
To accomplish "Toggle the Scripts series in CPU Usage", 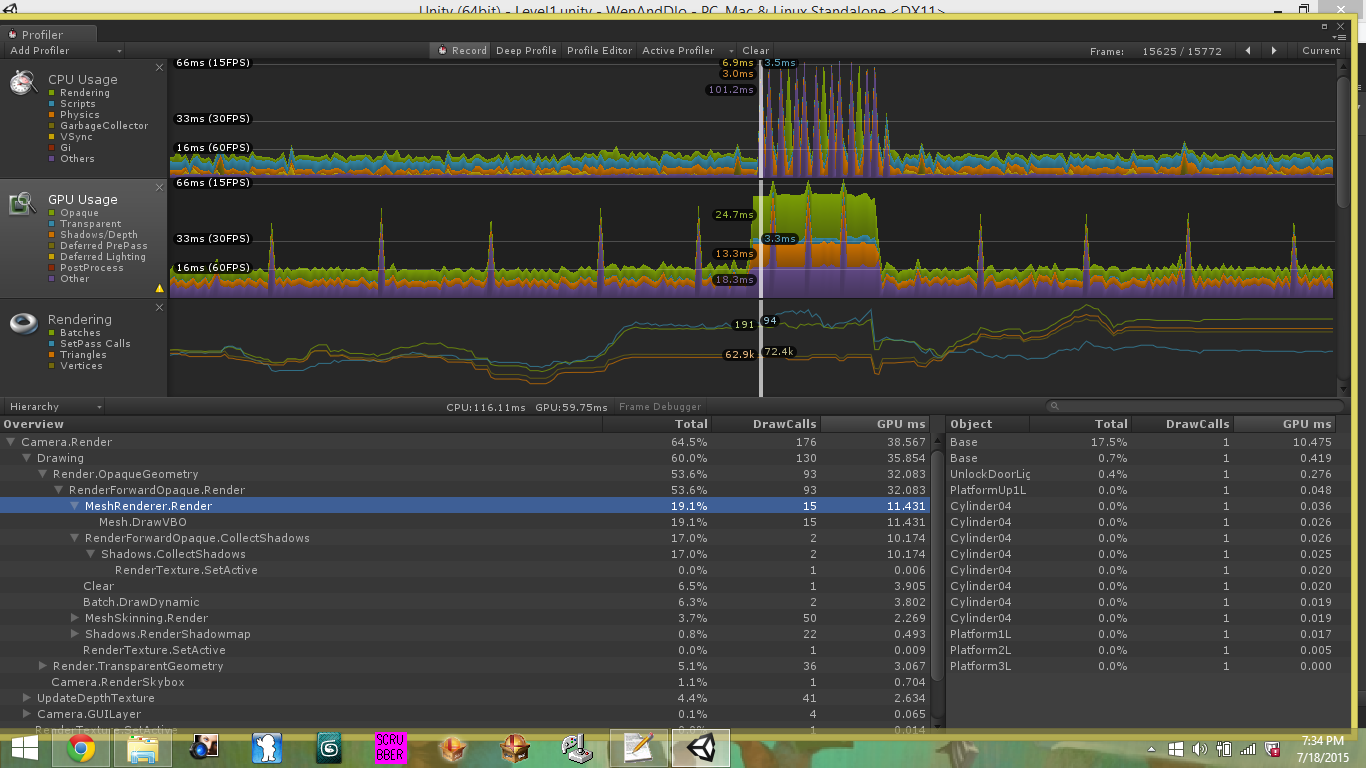I will tap(72, 104).
